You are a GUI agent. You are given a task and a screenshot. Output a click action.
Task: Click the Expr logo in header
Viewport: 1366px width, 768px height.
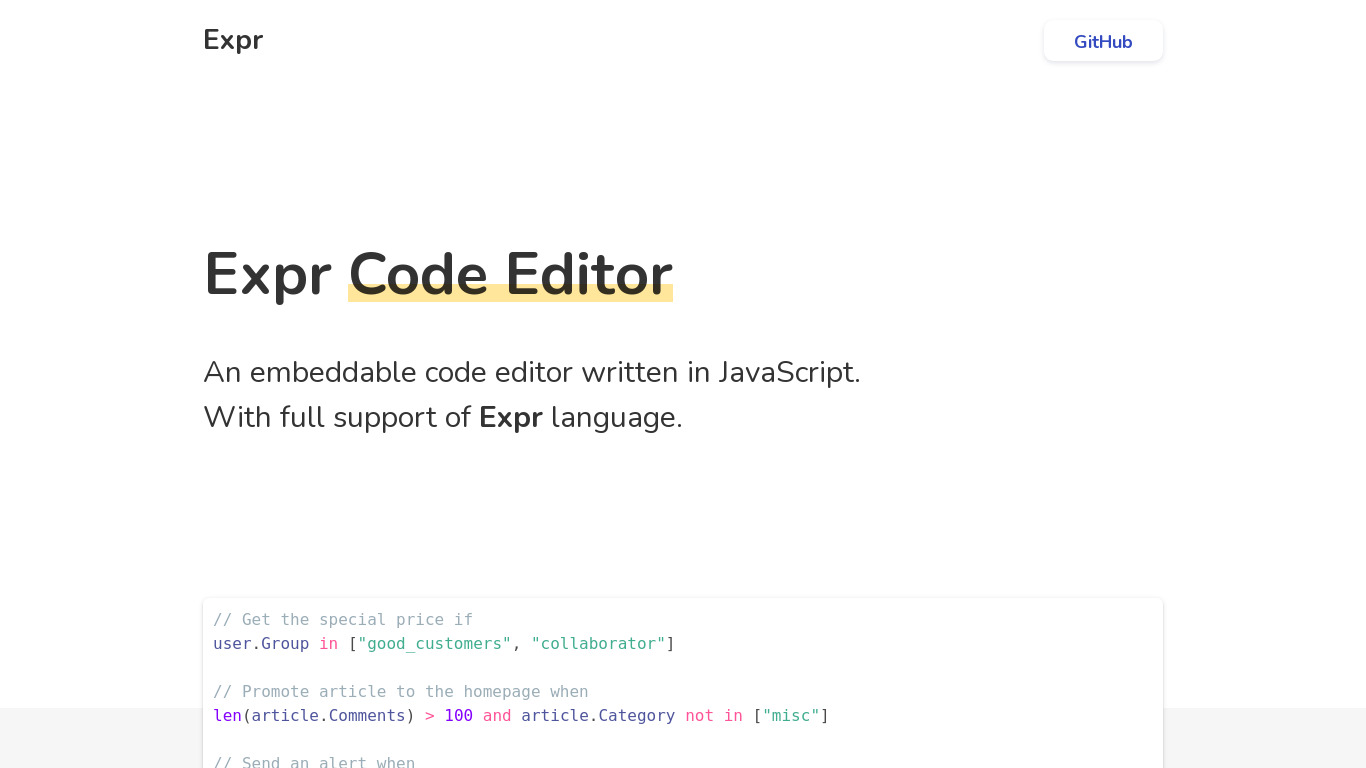pos(233,40)
